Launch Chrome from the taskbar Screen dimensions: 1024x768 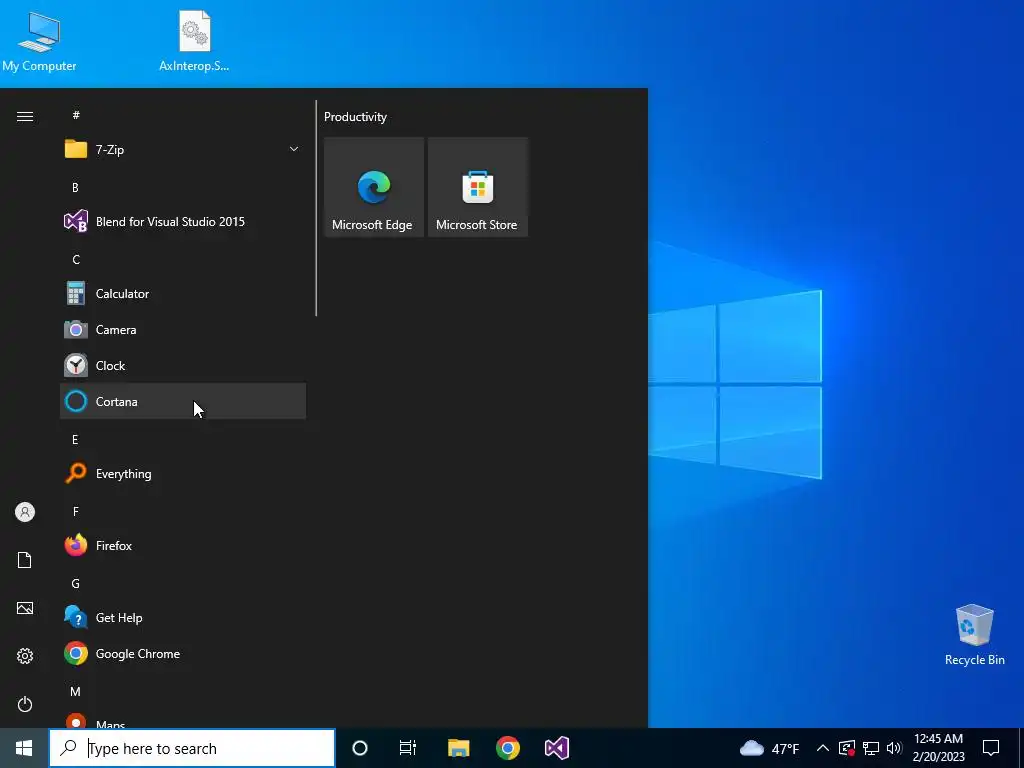pyautogui.click(x=507, y=748)
